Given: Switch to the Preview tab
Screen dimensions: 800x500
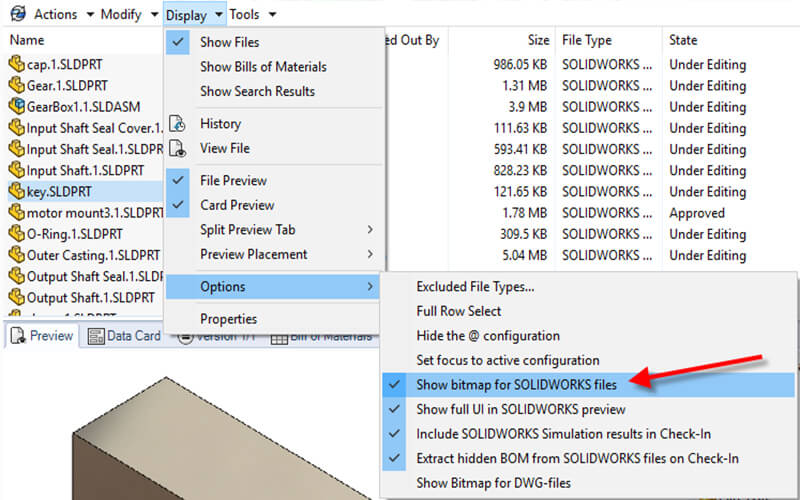Looking at the screenshot, I should pyautogui.click(x=42, y=336).
